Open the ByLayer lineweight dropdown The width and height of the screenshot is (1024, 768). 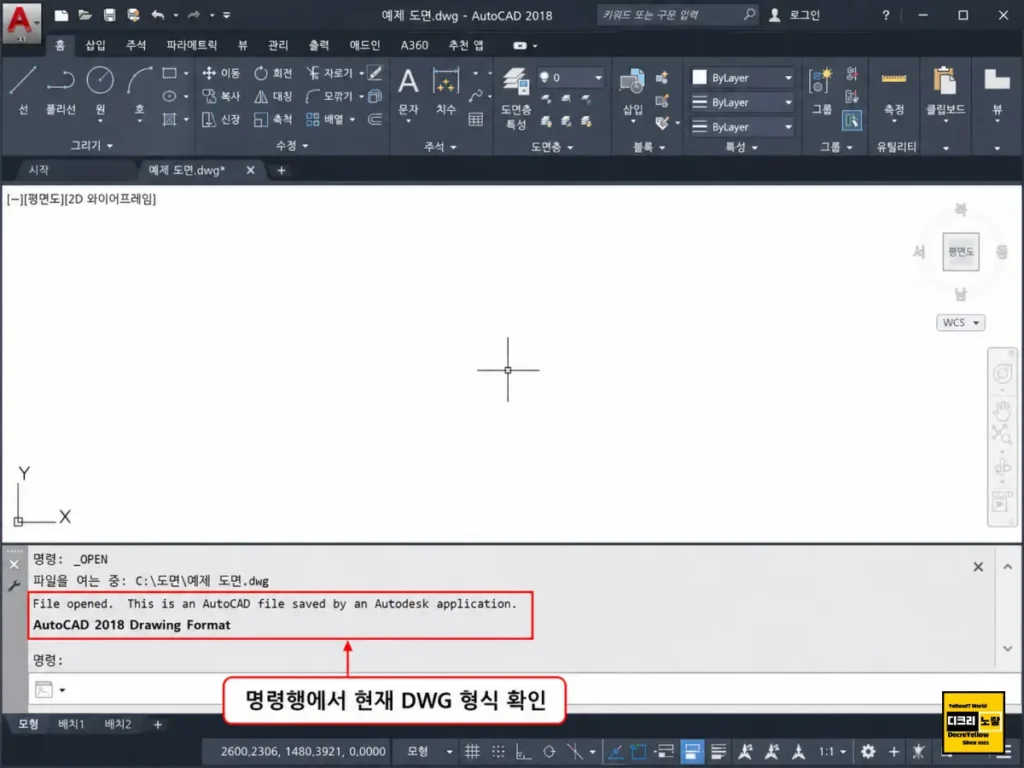coord(742,103)
